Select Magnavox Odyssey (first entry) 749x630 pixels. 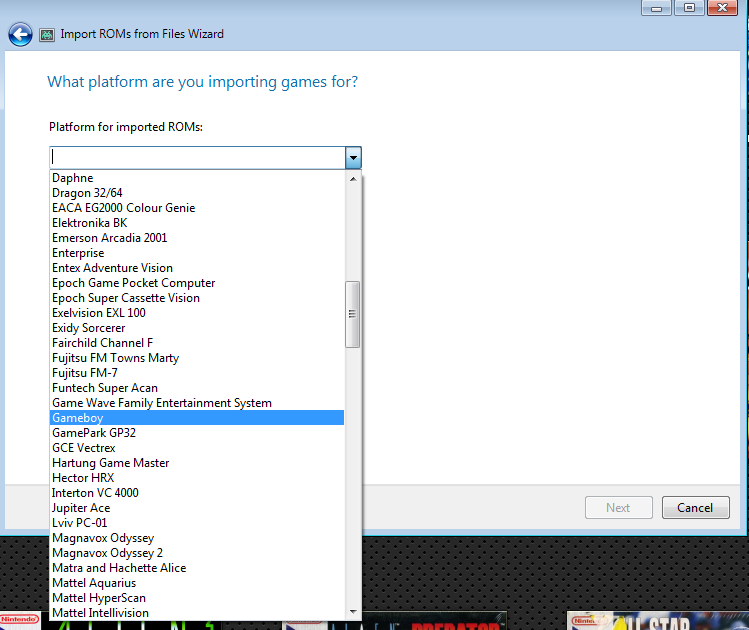pos(197,538)
